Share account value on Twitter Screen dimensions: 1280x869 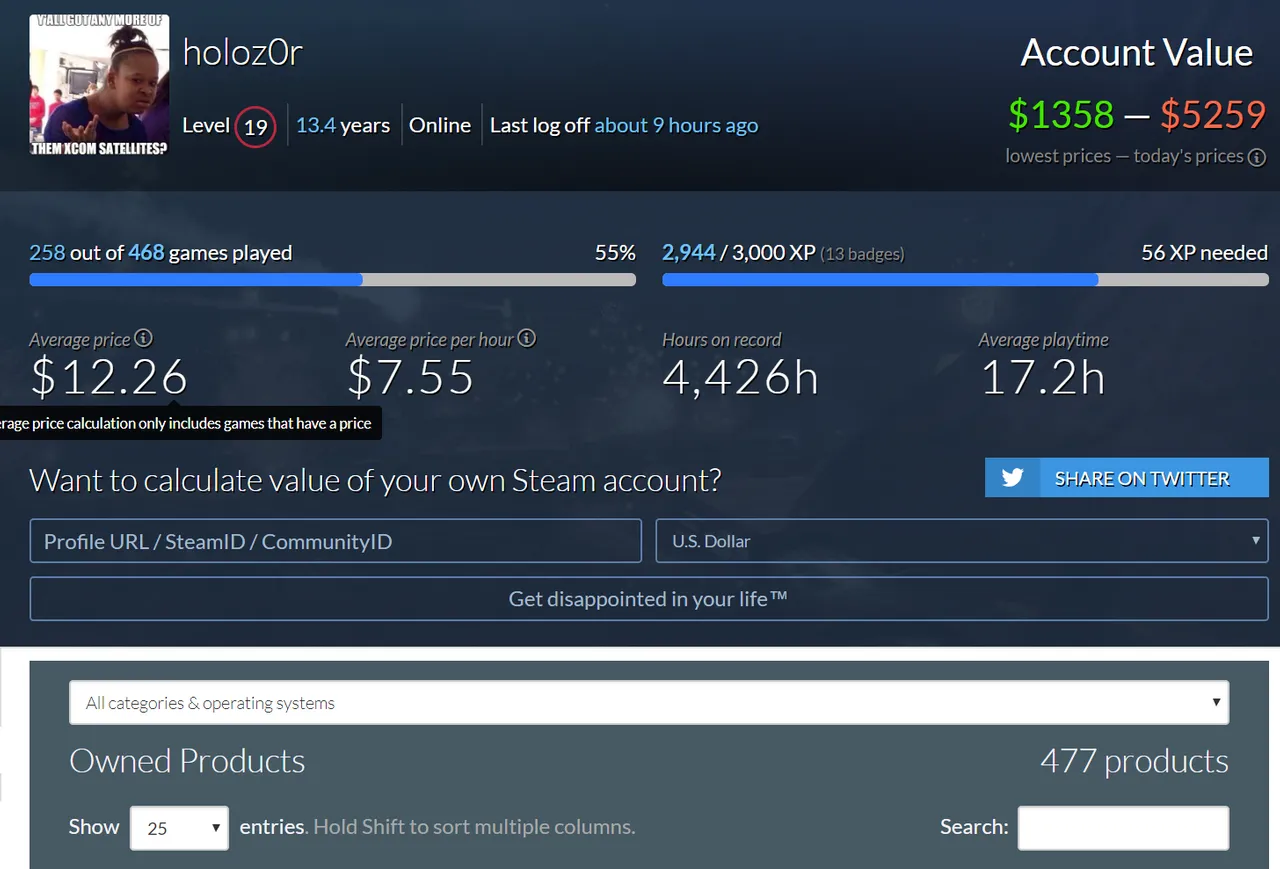[1127, 478]
